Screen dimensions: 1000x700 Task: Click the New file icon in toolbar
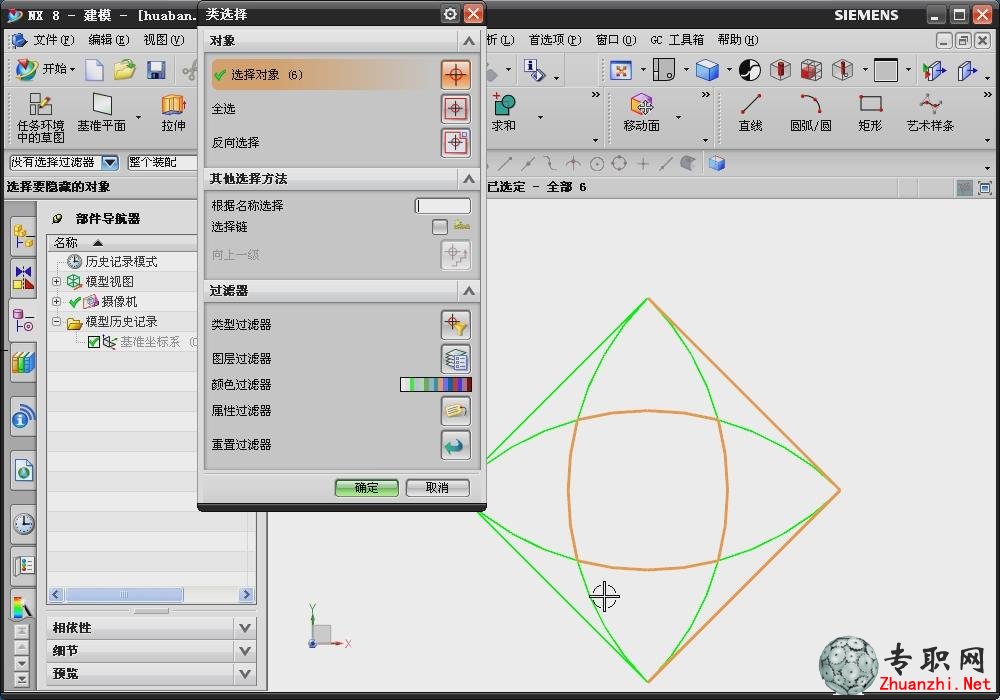(x=94, y=70)
